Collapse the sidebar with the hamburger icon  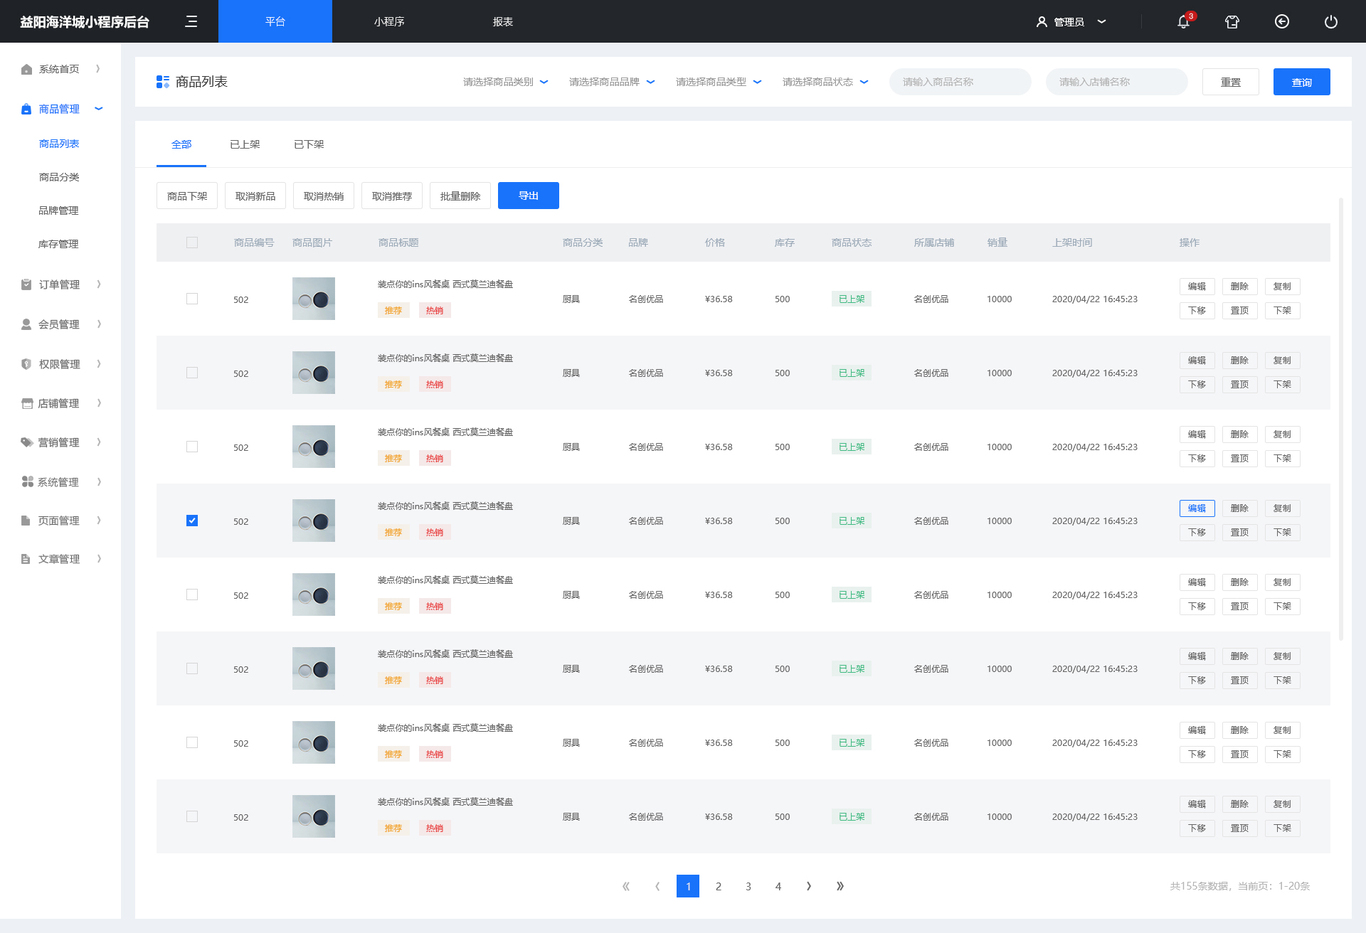(191, 21)
